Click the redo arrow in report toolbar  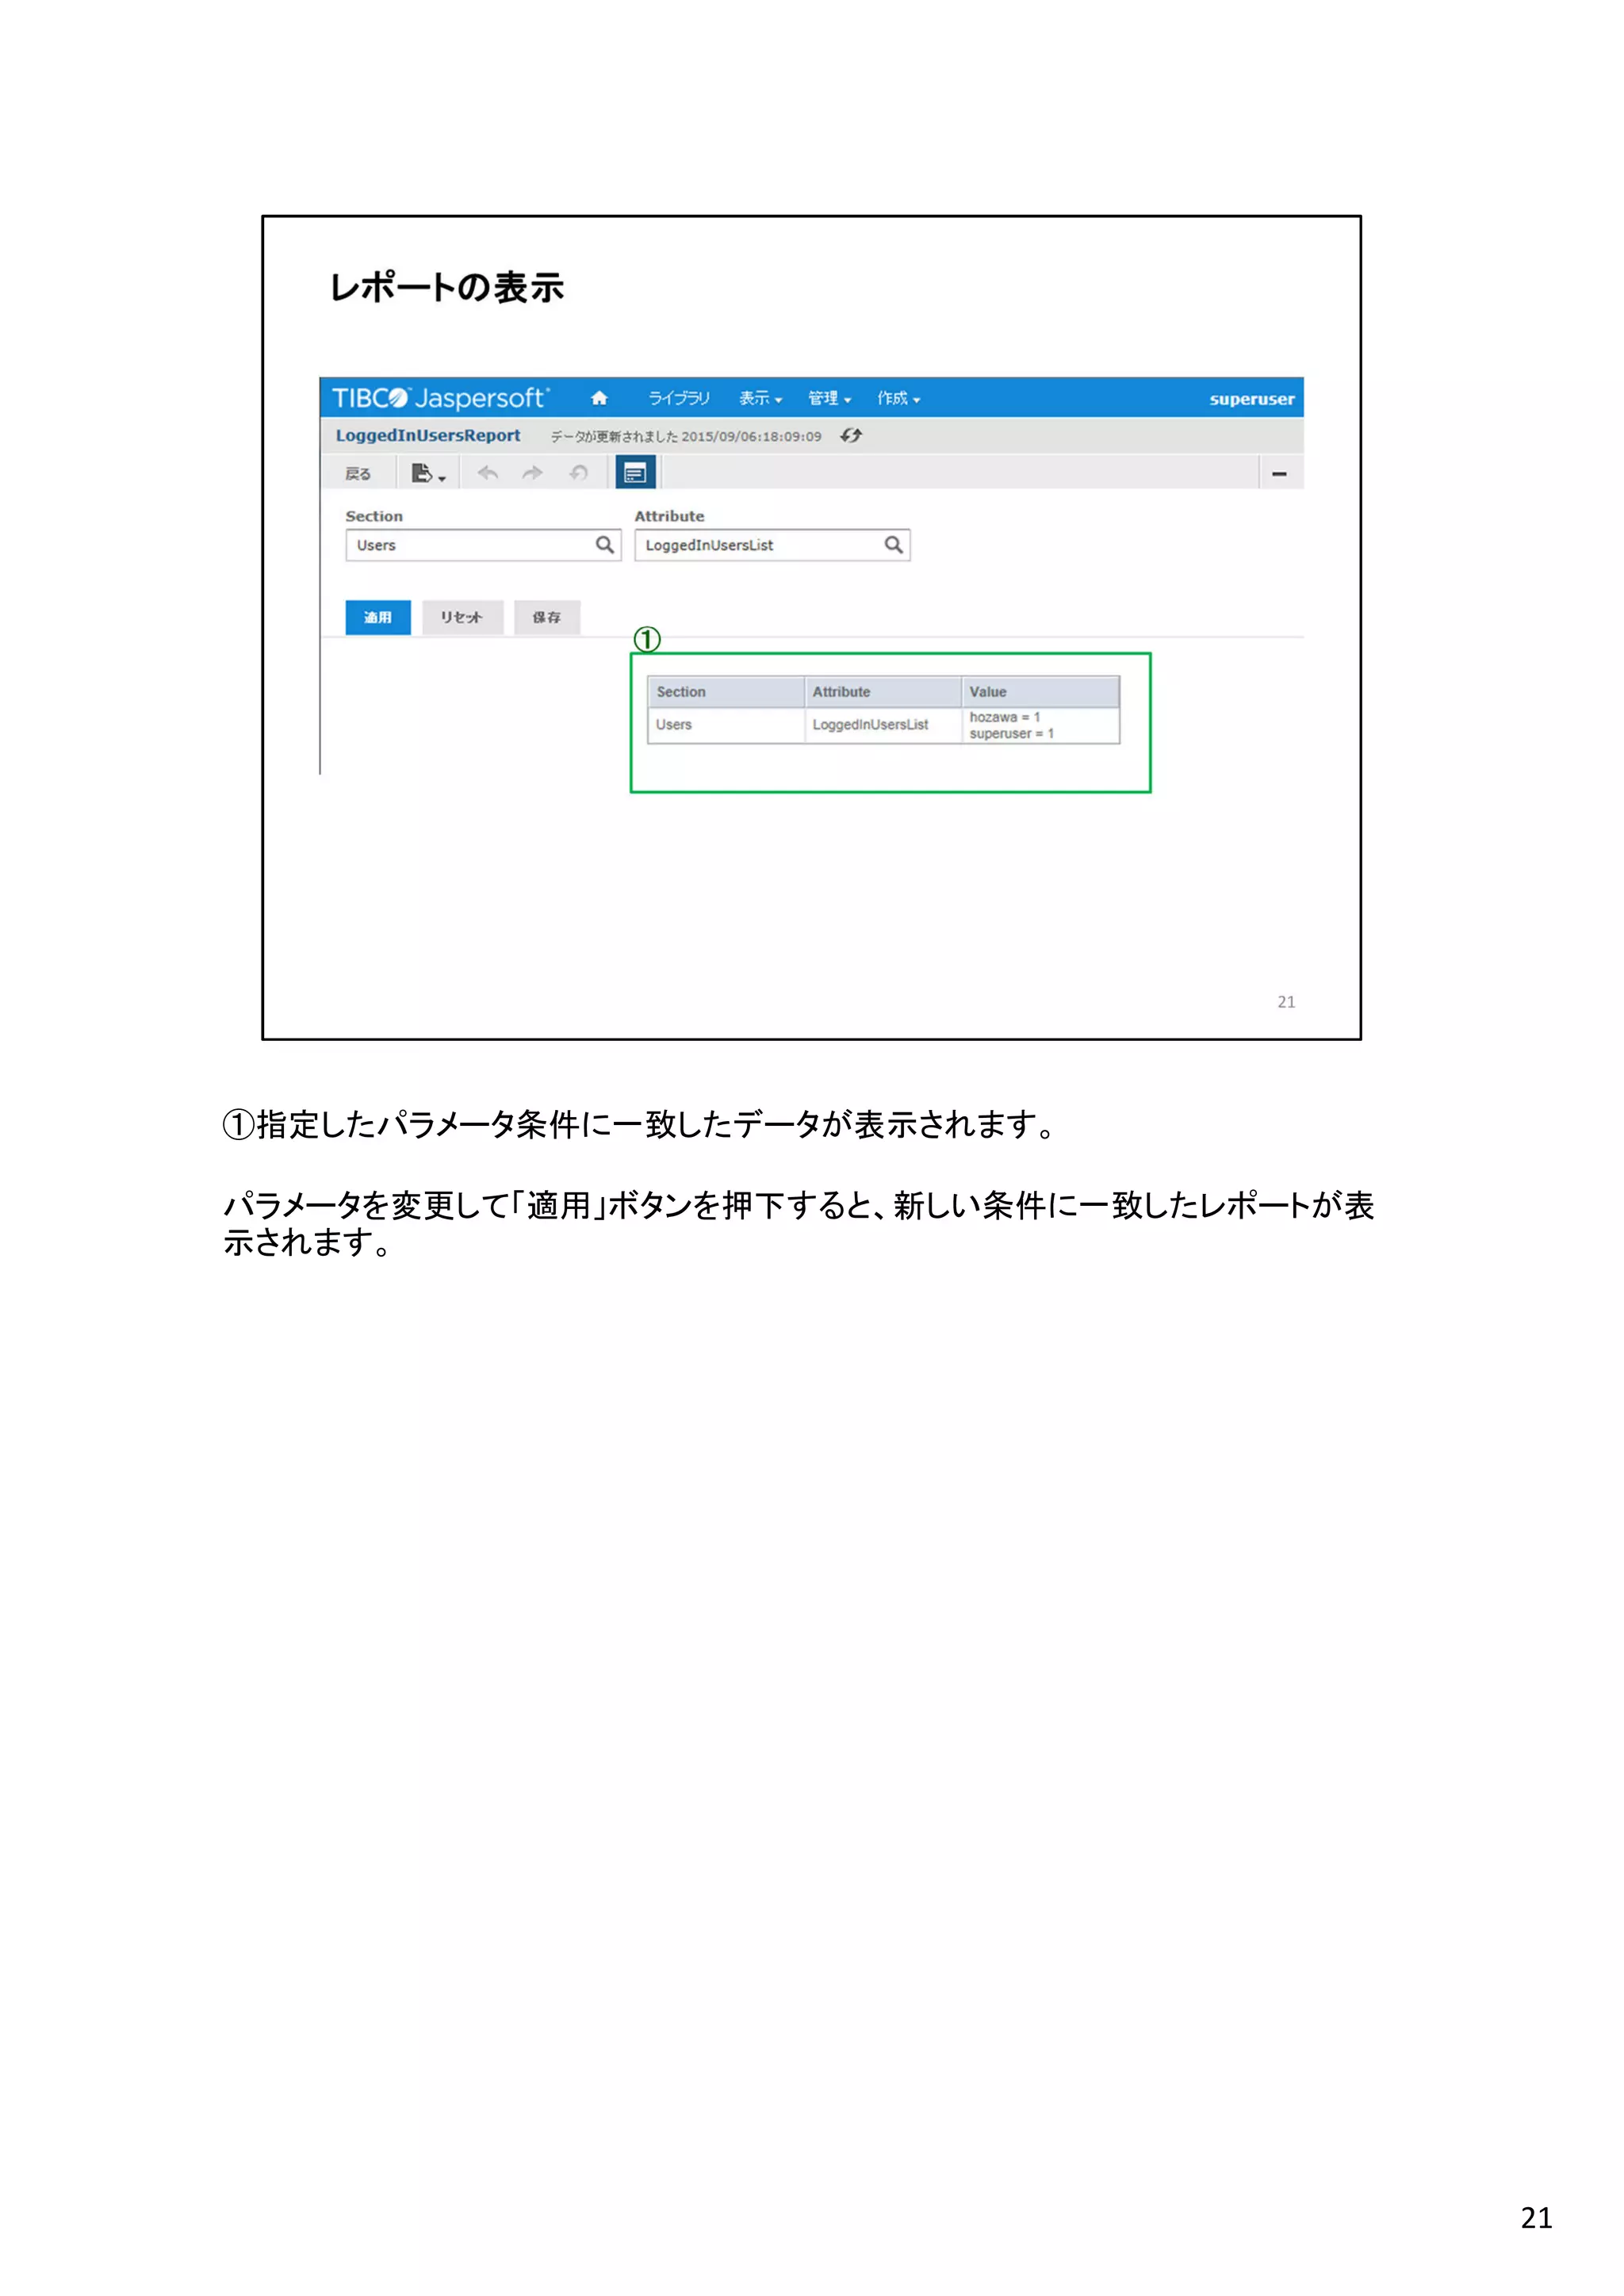(532, 473)
